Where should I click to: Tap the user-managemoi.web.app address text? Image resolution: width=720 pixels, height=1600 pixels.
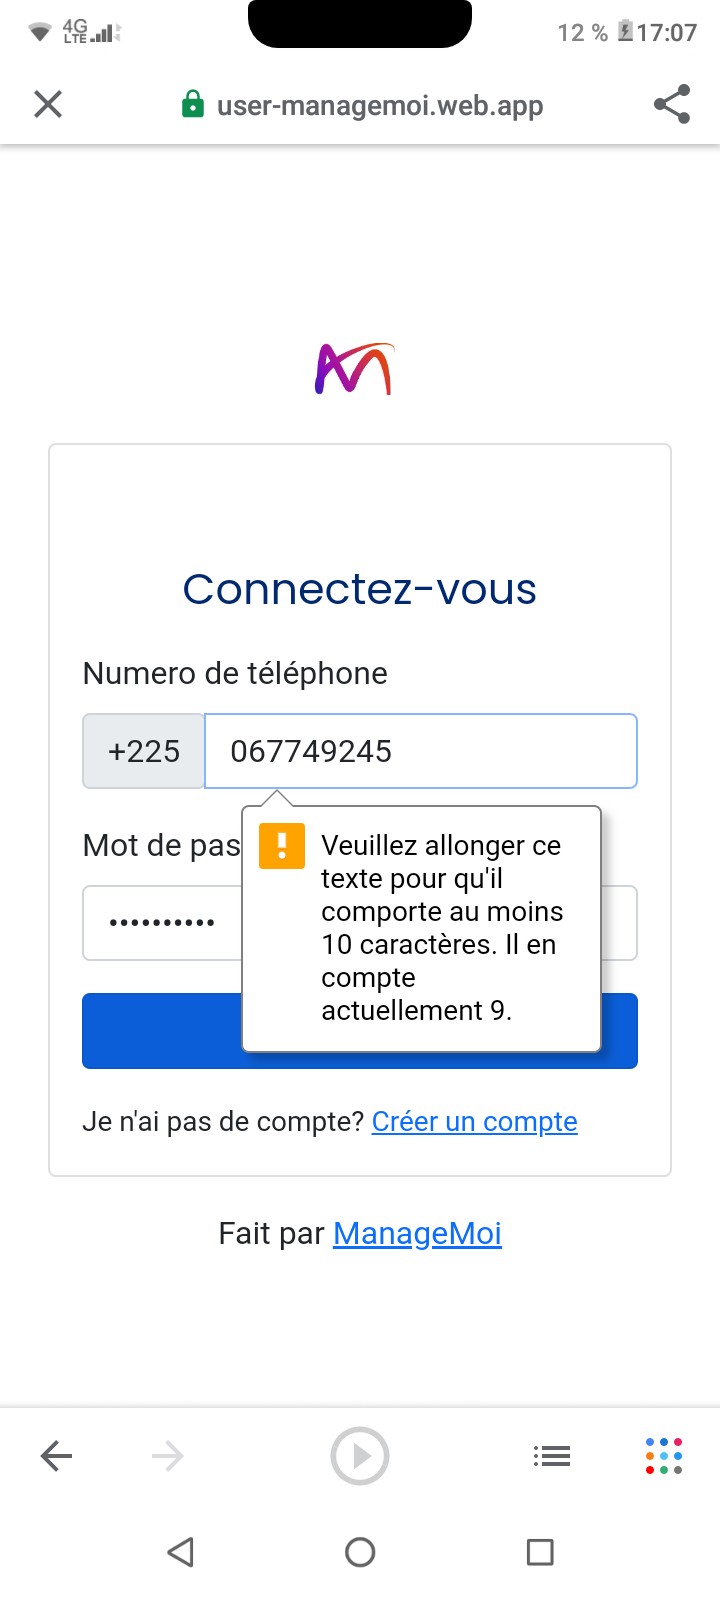click(380, 105)
